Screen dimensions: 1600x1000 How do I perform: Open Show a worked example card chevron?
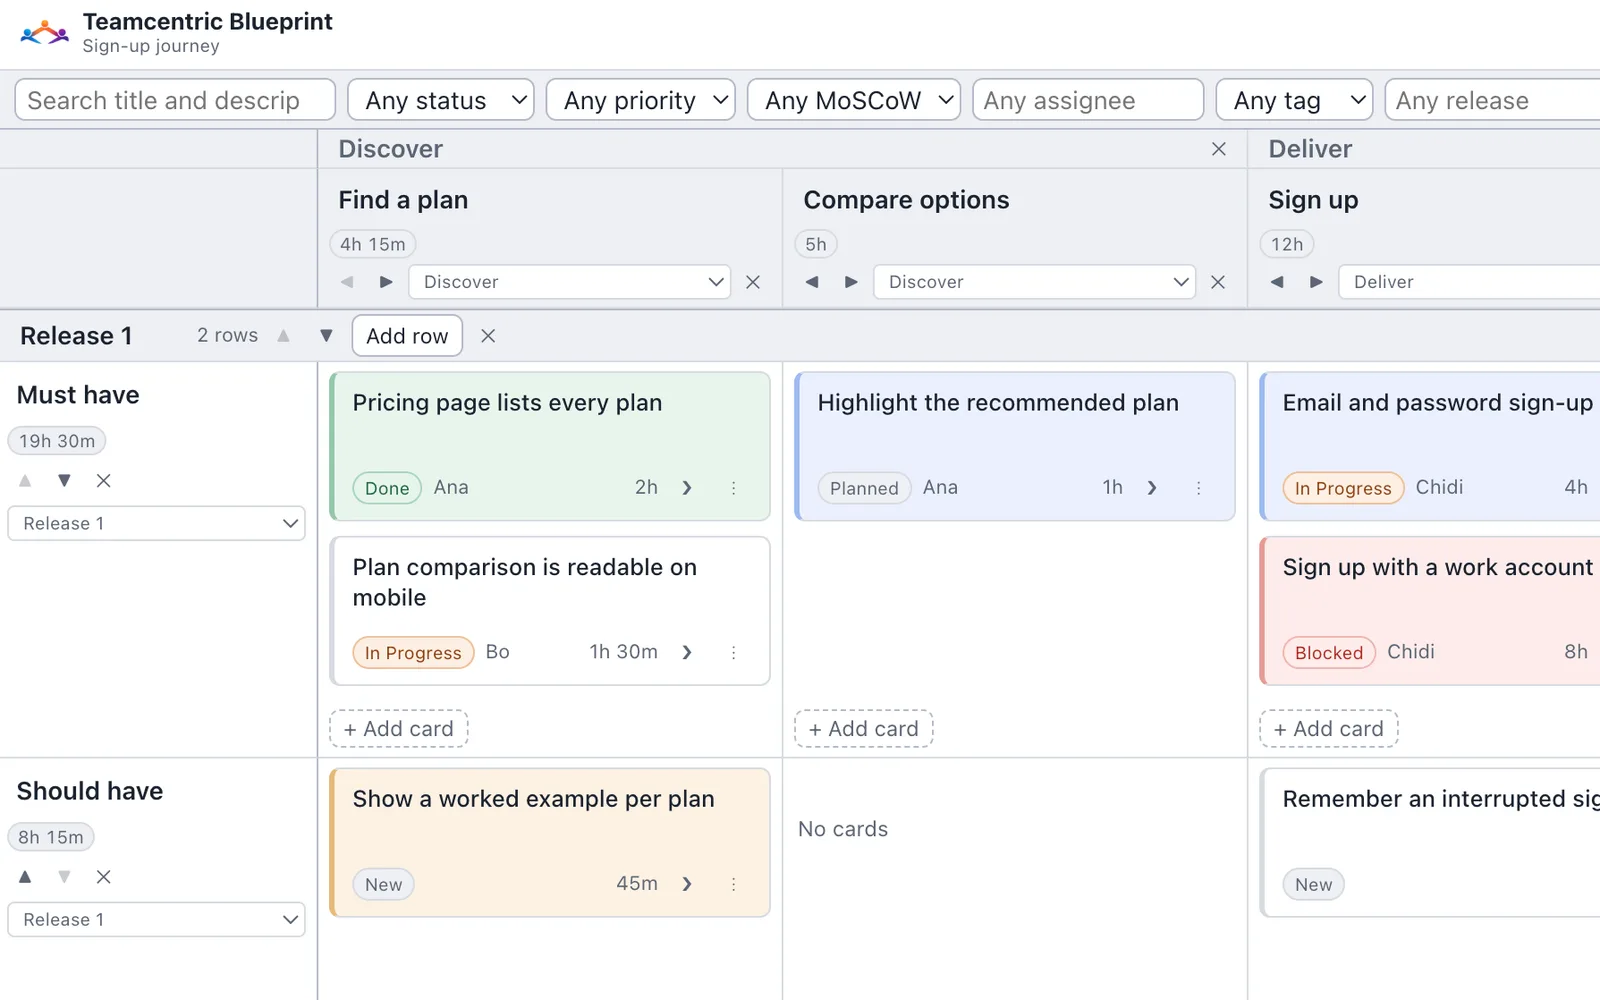687,884
